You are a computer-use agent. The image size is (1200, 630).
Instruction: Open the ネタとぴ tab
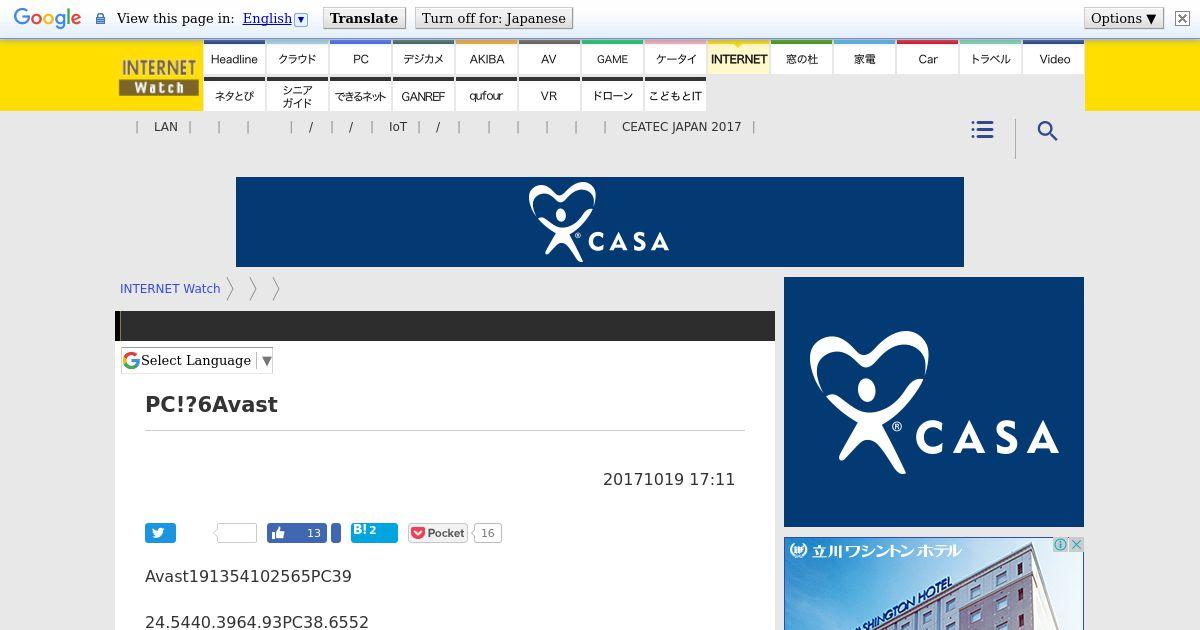[x=234, y=94]
